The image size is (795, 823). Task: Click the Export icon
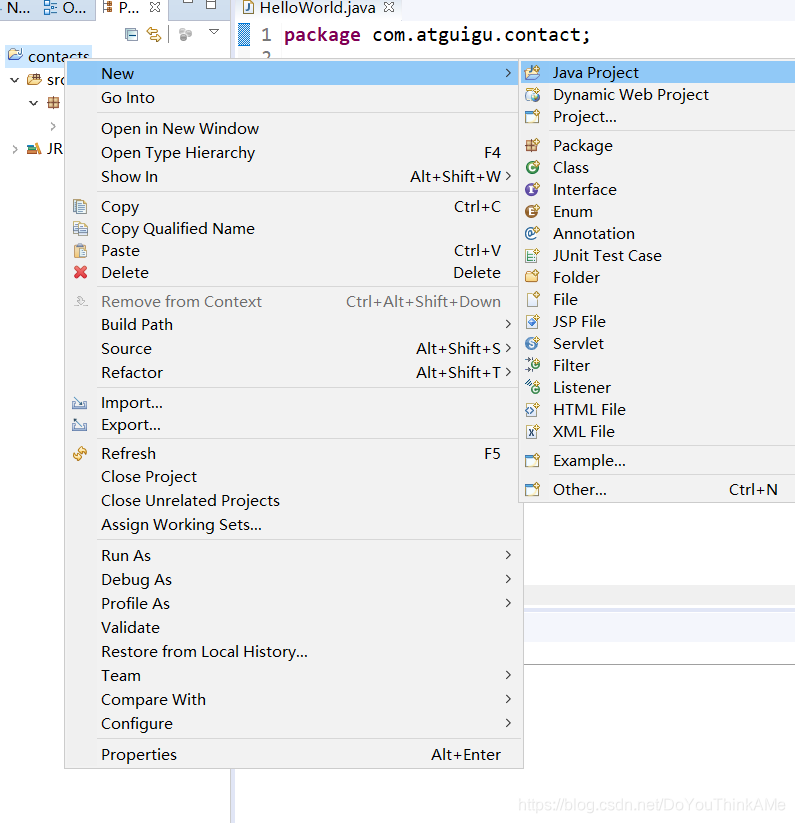point(80,425)
